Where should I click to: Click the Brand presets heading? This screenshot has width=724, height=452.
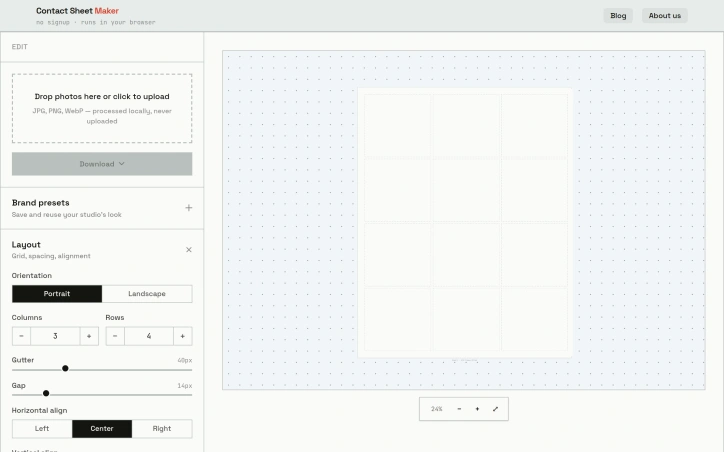pyautogui.click(x=41, y=203)
